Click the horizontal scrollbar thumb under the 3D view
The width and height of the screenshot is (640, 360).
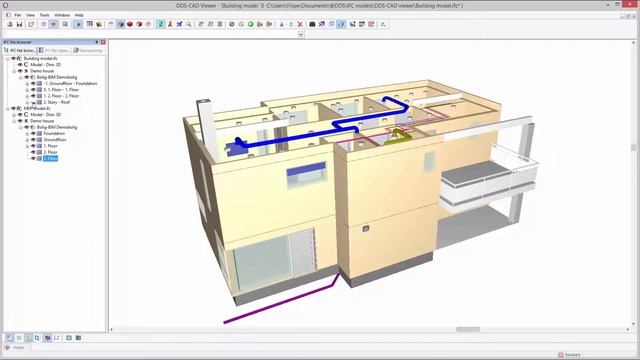point(468,329)
